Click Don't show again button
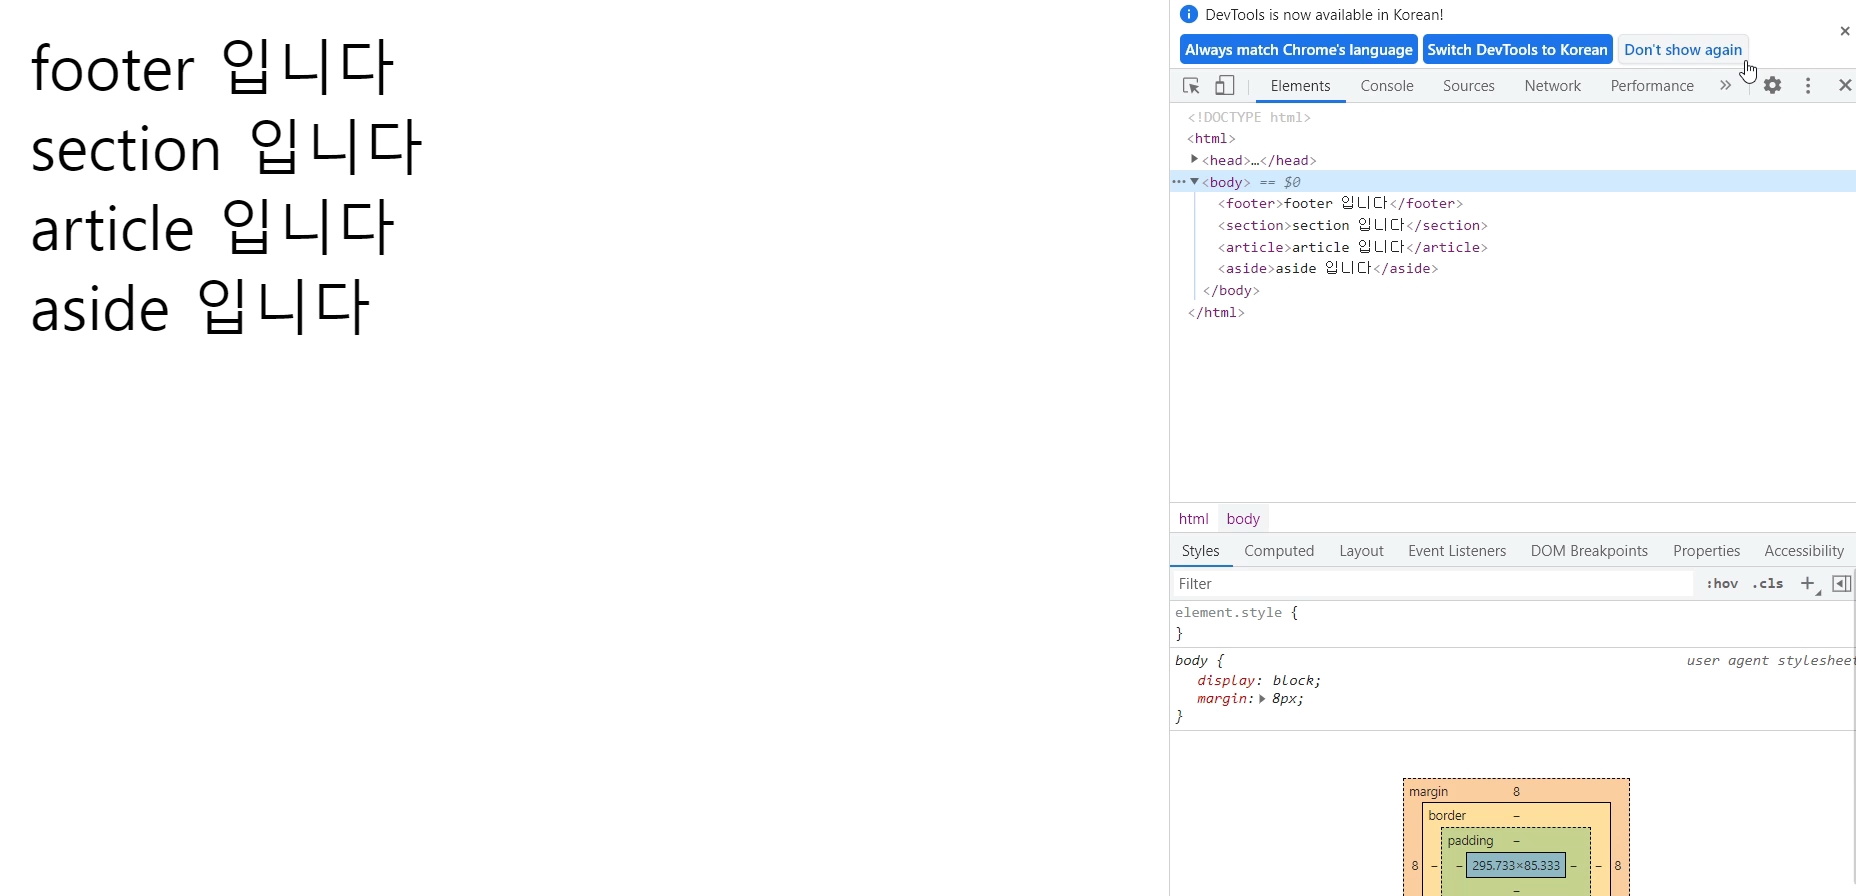This screenshot has height=896, width=1856. tap(1683, 50)
